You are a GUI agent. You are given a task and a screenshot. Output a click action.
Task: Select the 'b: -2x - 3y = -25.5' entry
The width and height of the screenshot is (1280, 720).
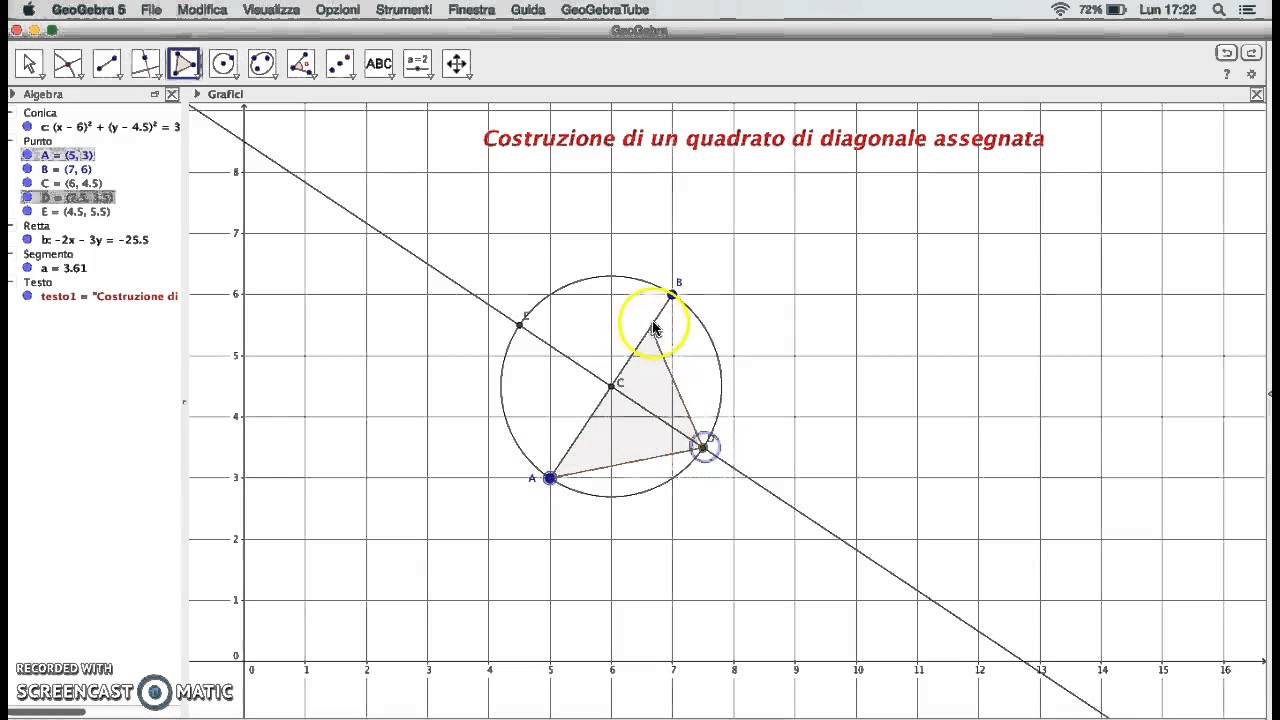coord(95,240)
